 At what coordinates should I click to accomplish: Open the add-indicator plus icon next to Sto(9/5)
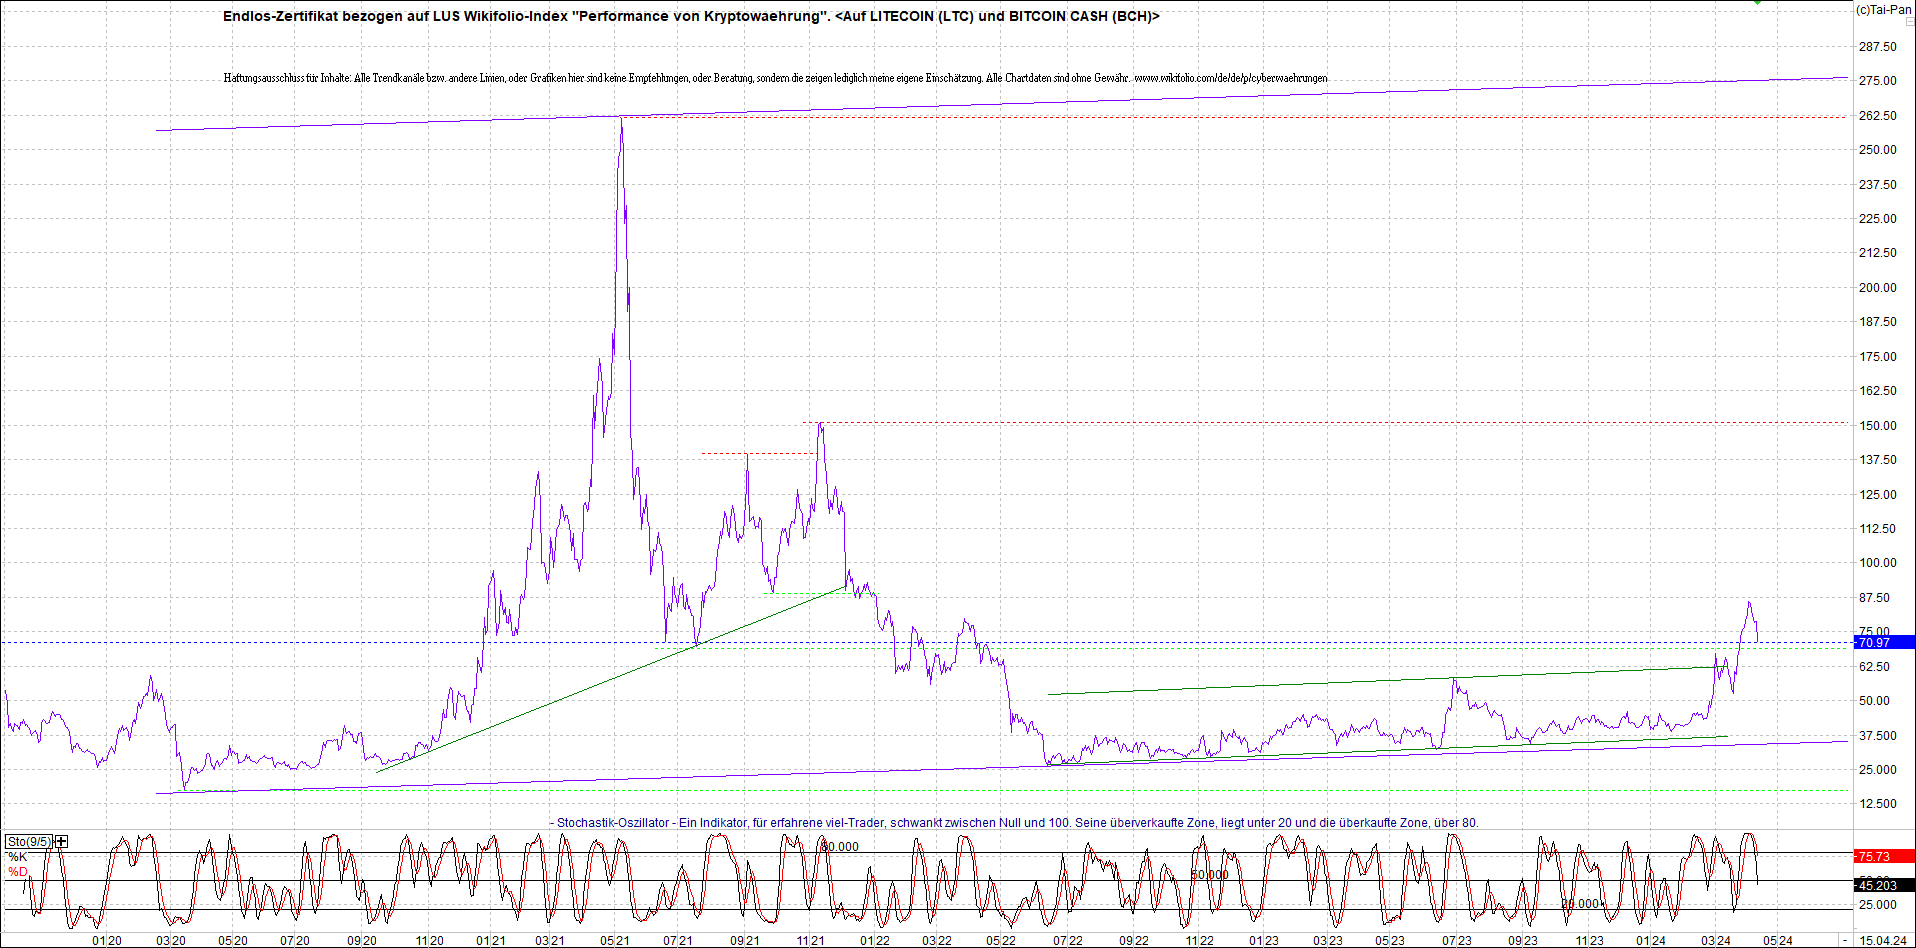click(61, 841)
